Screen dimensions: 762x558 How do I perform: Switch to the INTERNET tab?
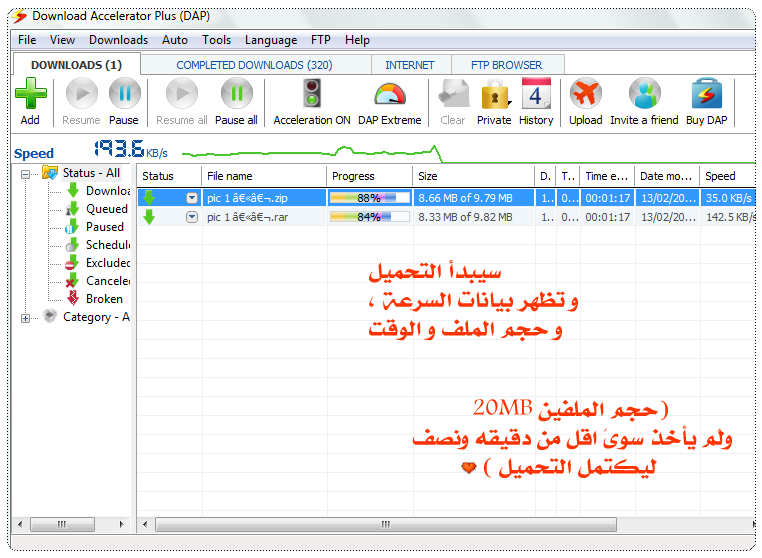[x=410, y=65]
